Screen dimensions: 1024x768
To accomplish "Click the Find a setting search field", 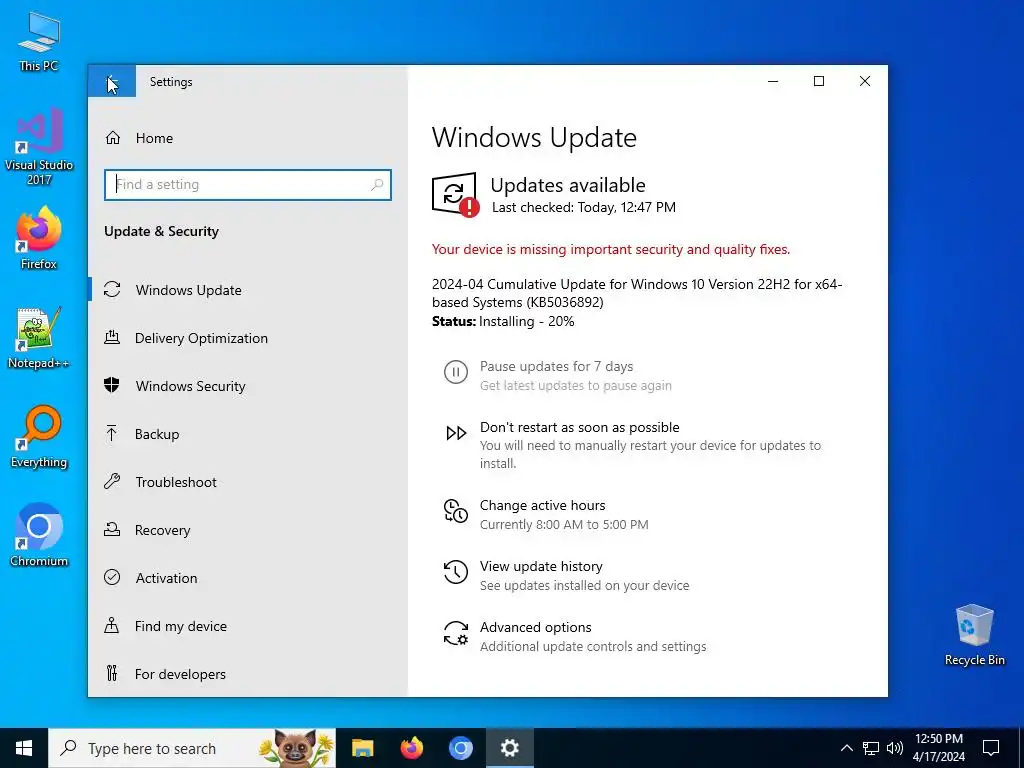I will 248,185.
